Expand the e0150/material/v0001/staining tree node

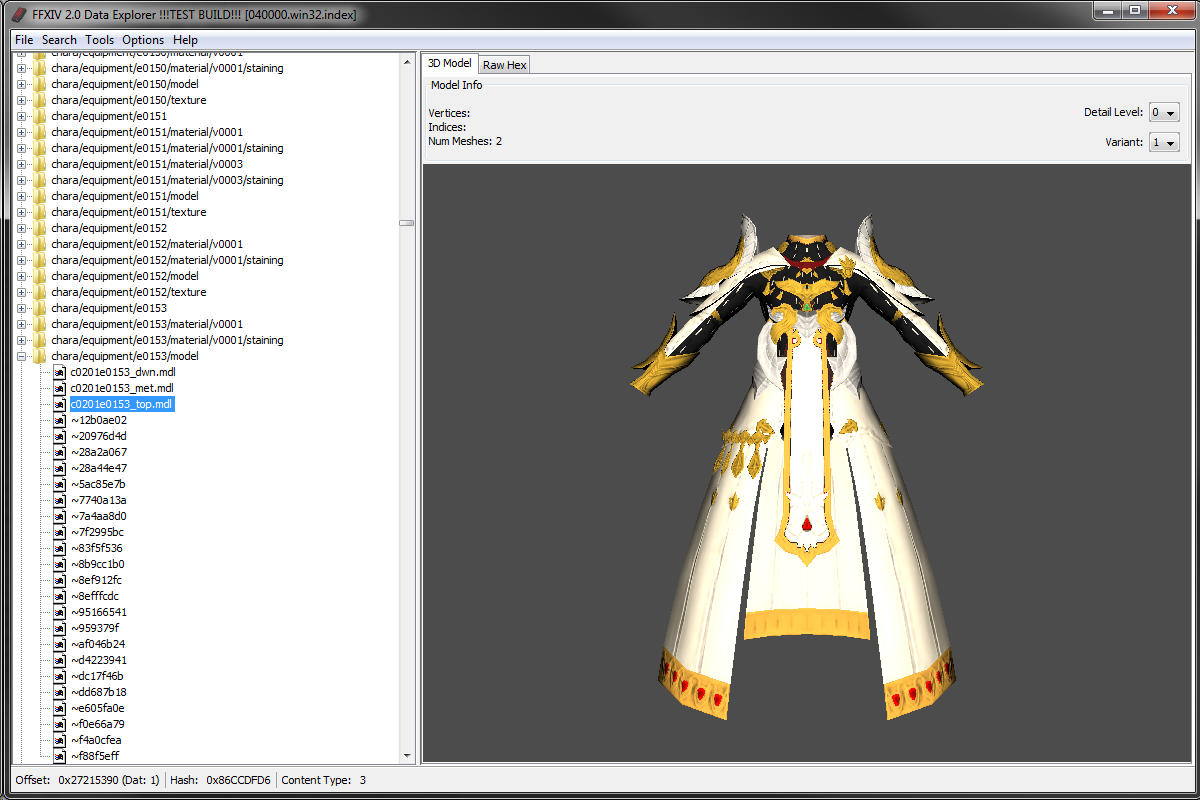click(x=22, y=68)
